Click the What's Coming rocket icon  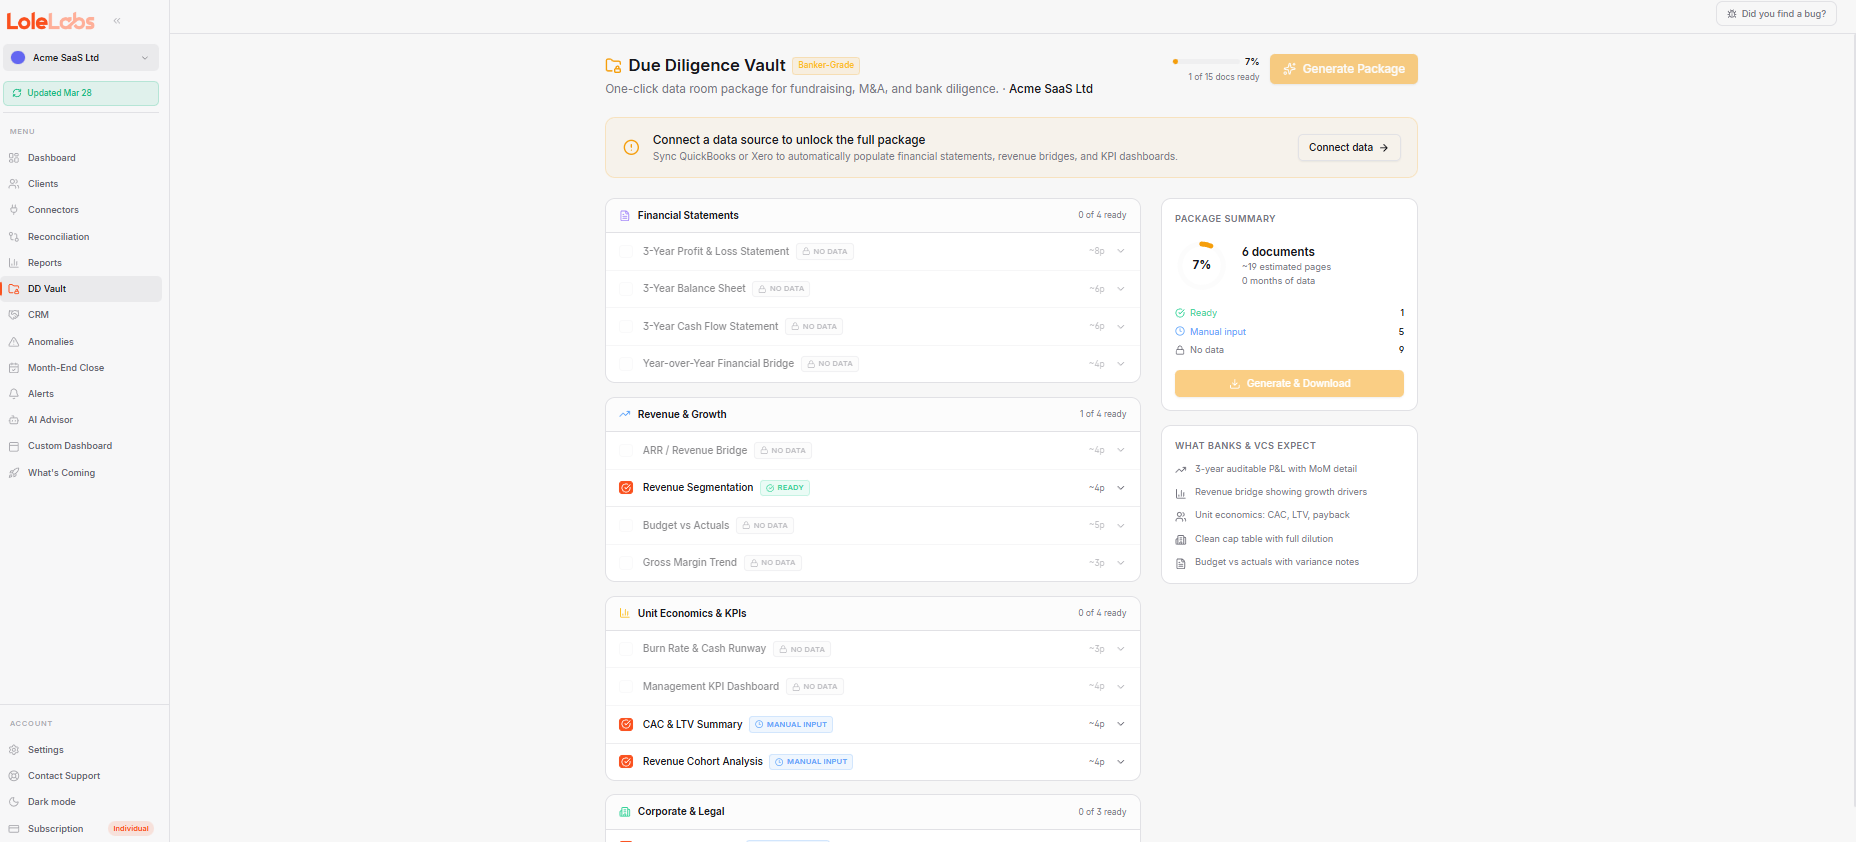tap(14, 473)
